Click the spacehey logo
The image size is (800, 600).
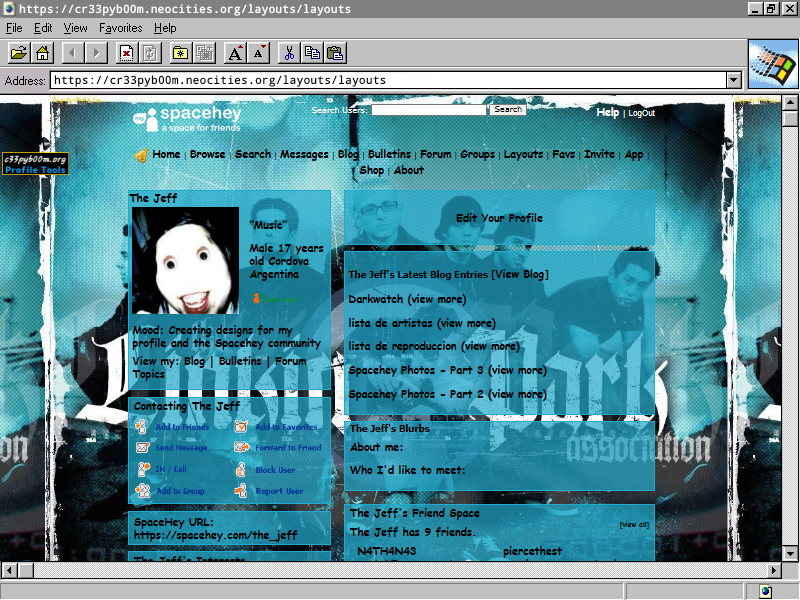[x=187, y=119]
